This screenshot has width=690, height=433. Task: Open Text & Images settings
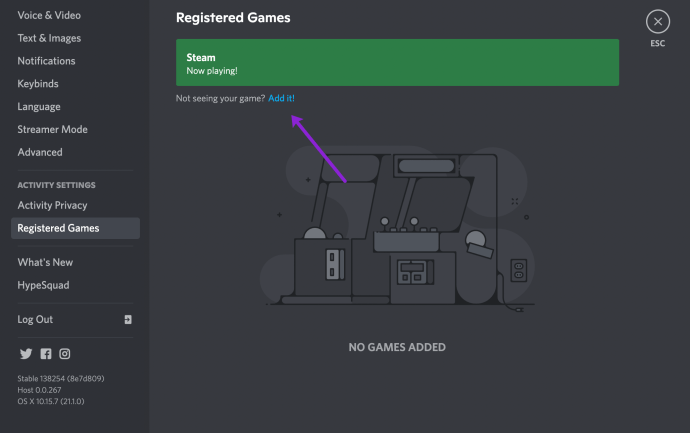[x=49, y=38]
